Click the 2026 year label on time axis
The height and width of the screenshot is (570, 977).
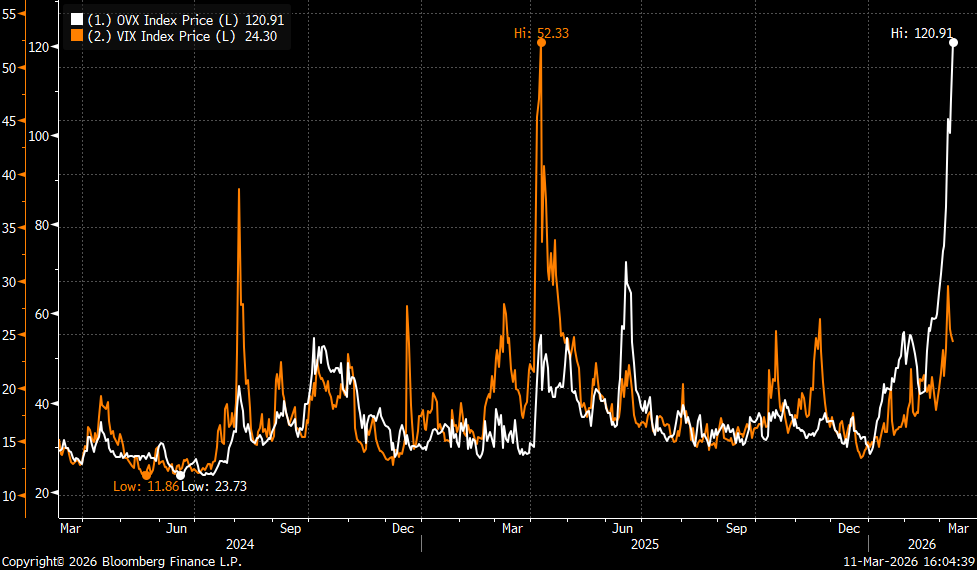[922, 545]
